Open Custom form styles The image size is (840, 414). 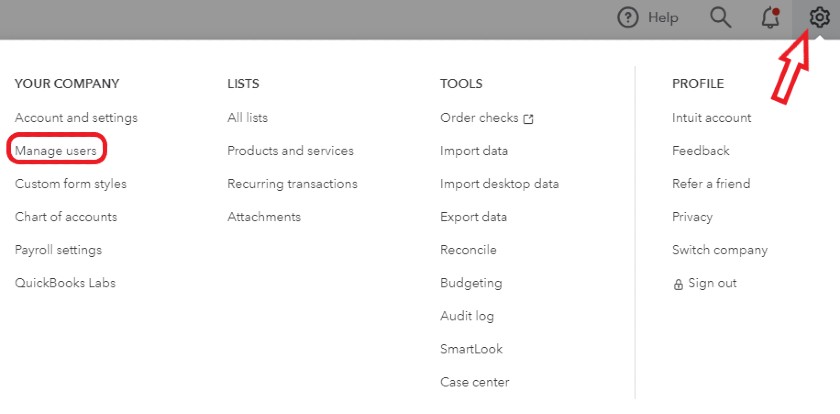(71, 184)
